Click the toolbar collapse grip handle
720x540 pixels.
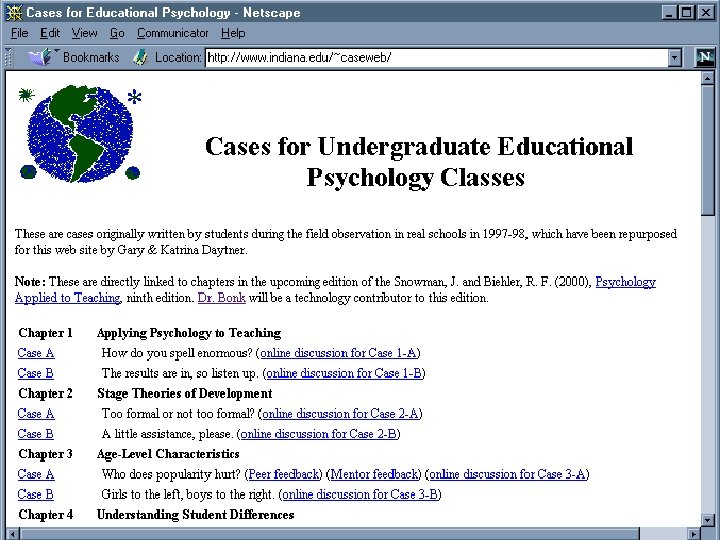pos(8,57)
